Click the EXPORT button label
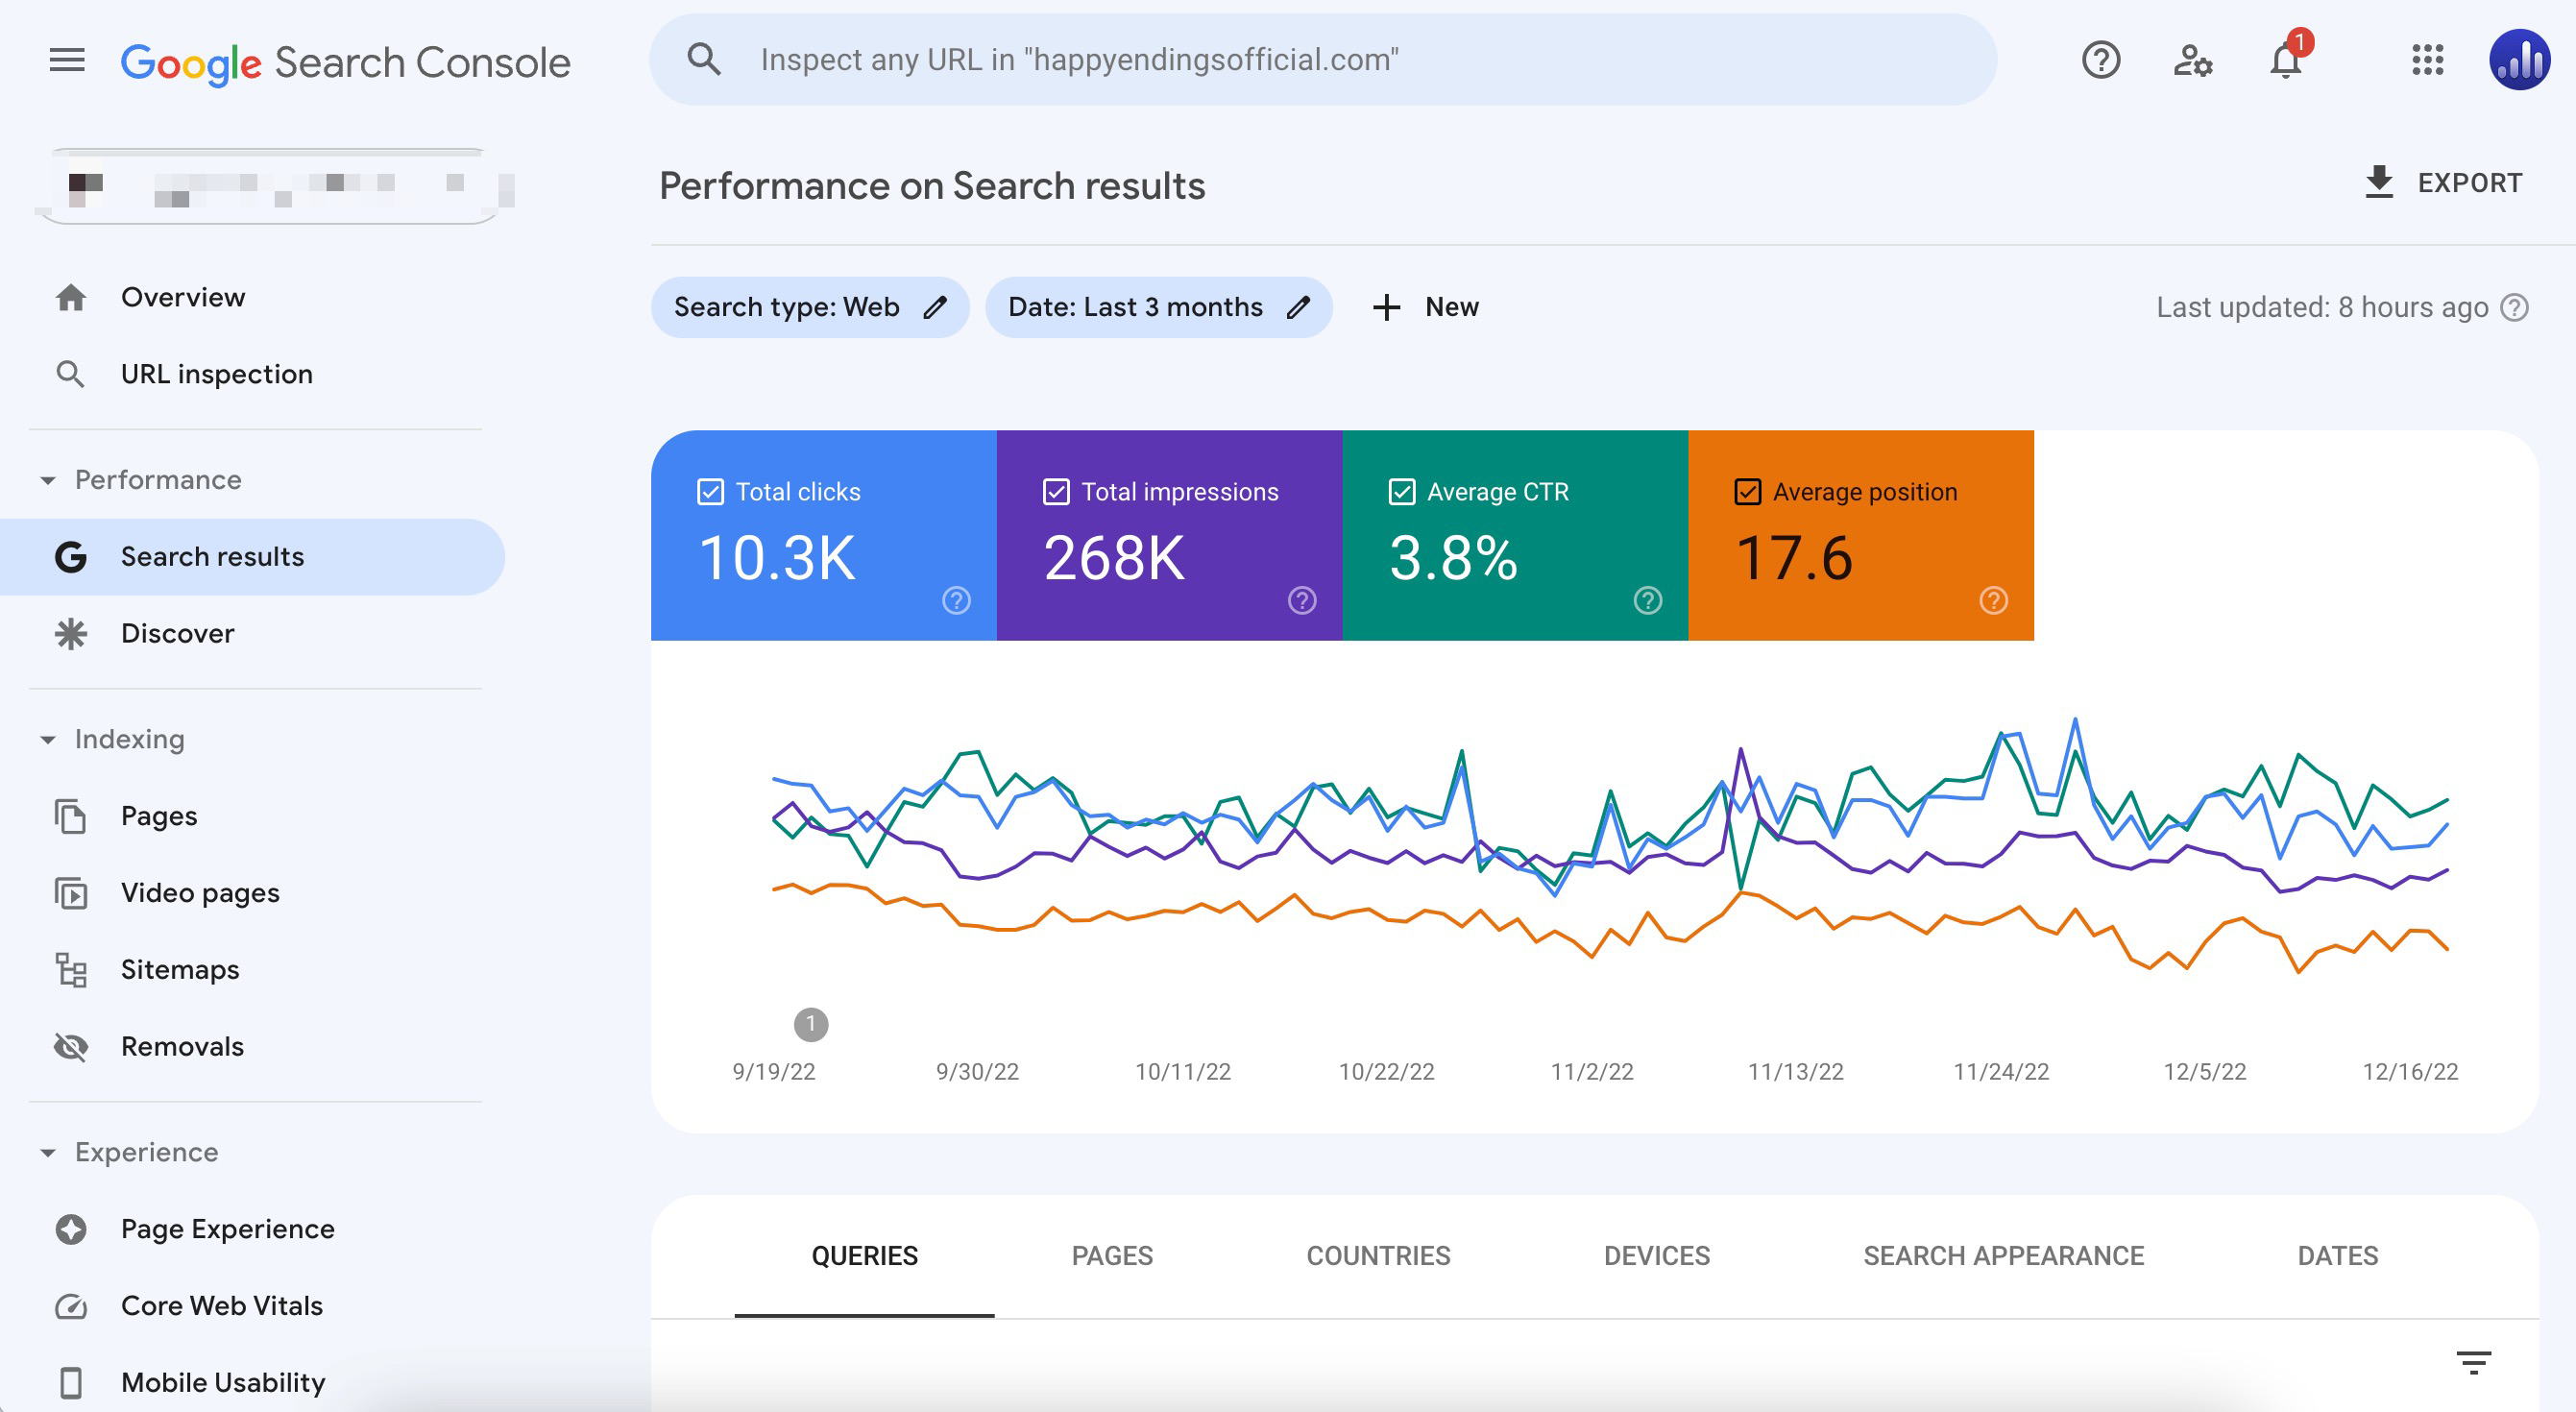 [x=2470, y=183]
